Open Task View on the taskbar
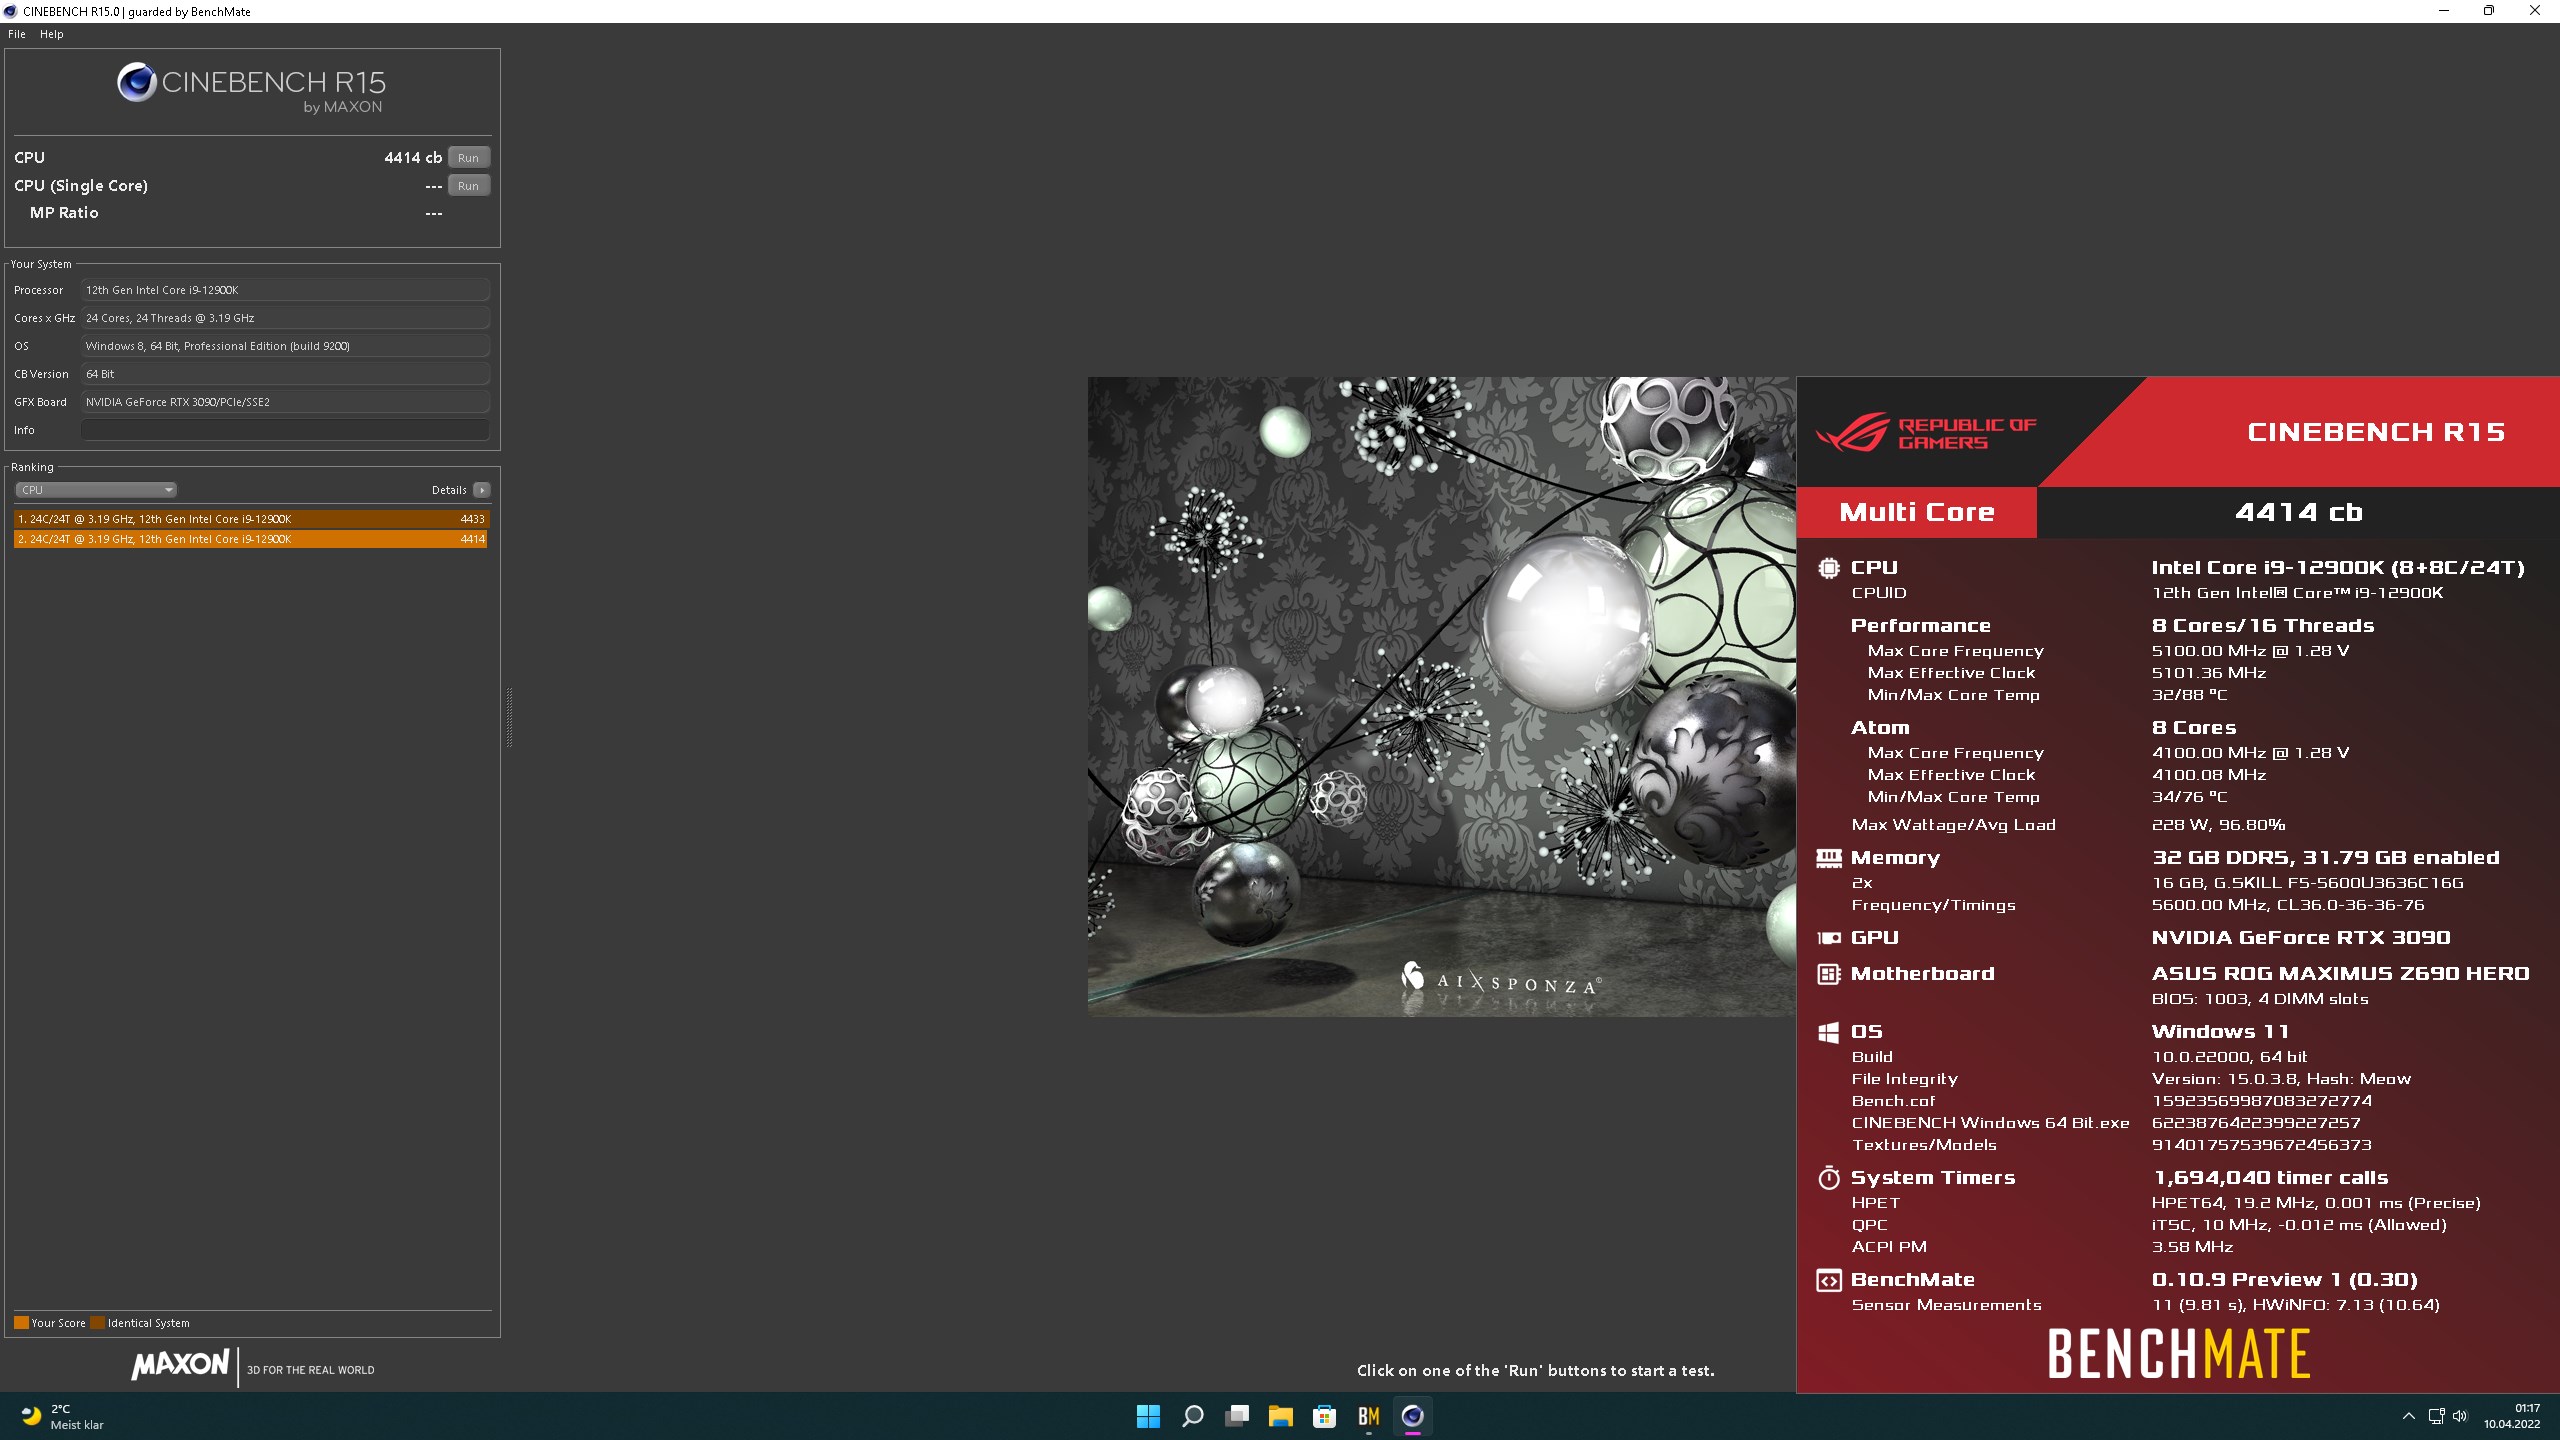The image size is (2560, 1440). tap(1237, 1416)
